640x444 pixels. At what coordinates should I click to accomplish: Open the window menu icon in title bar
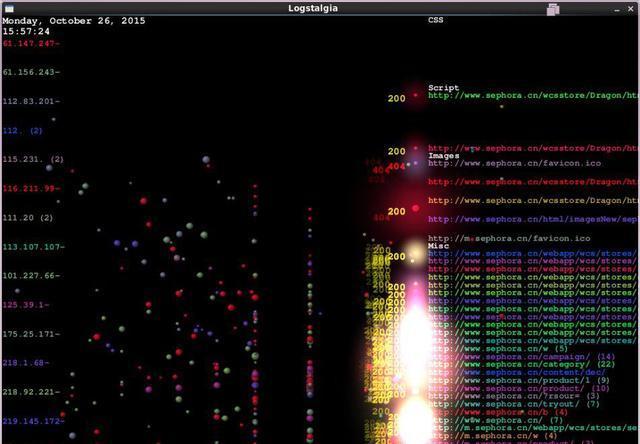pos(9,8)
